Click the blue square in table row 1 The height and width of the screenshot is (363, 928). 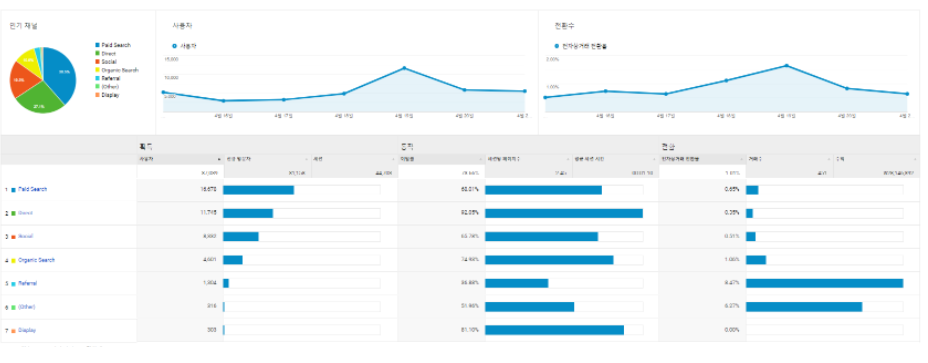[x=13, y=190]
